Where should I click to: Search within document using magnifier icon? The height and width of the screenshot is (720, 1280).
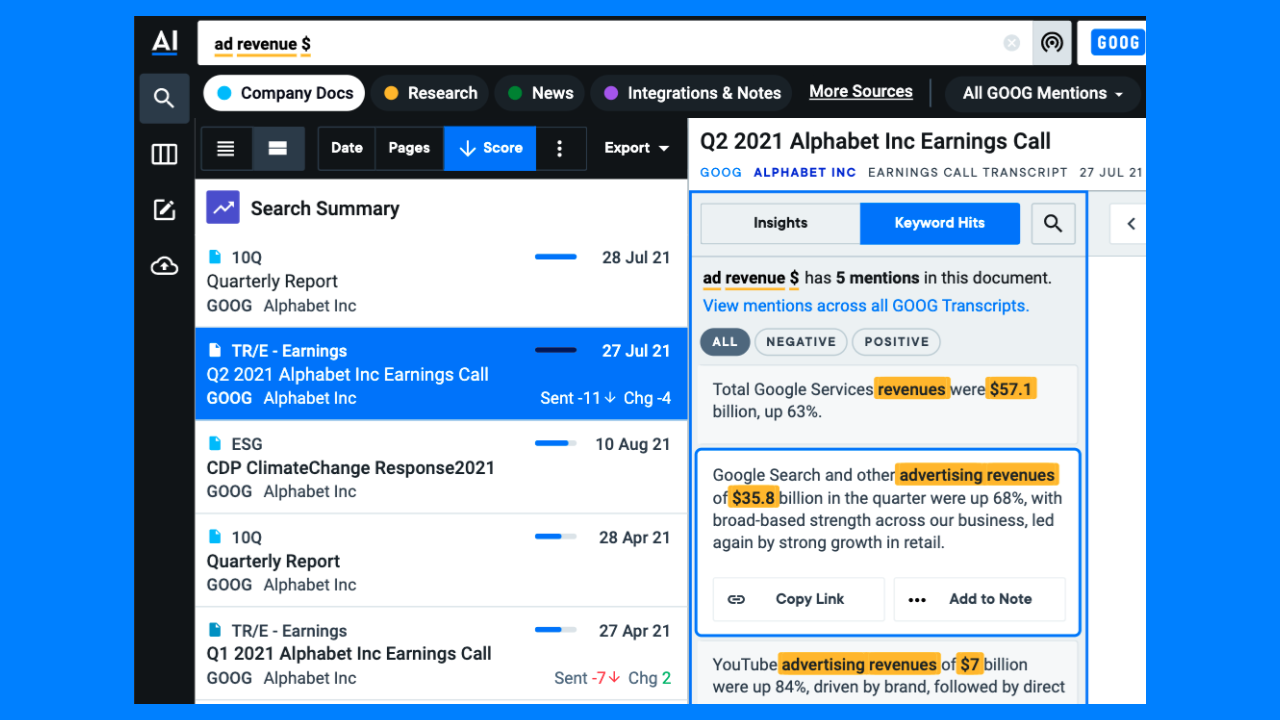point(1053,223)
